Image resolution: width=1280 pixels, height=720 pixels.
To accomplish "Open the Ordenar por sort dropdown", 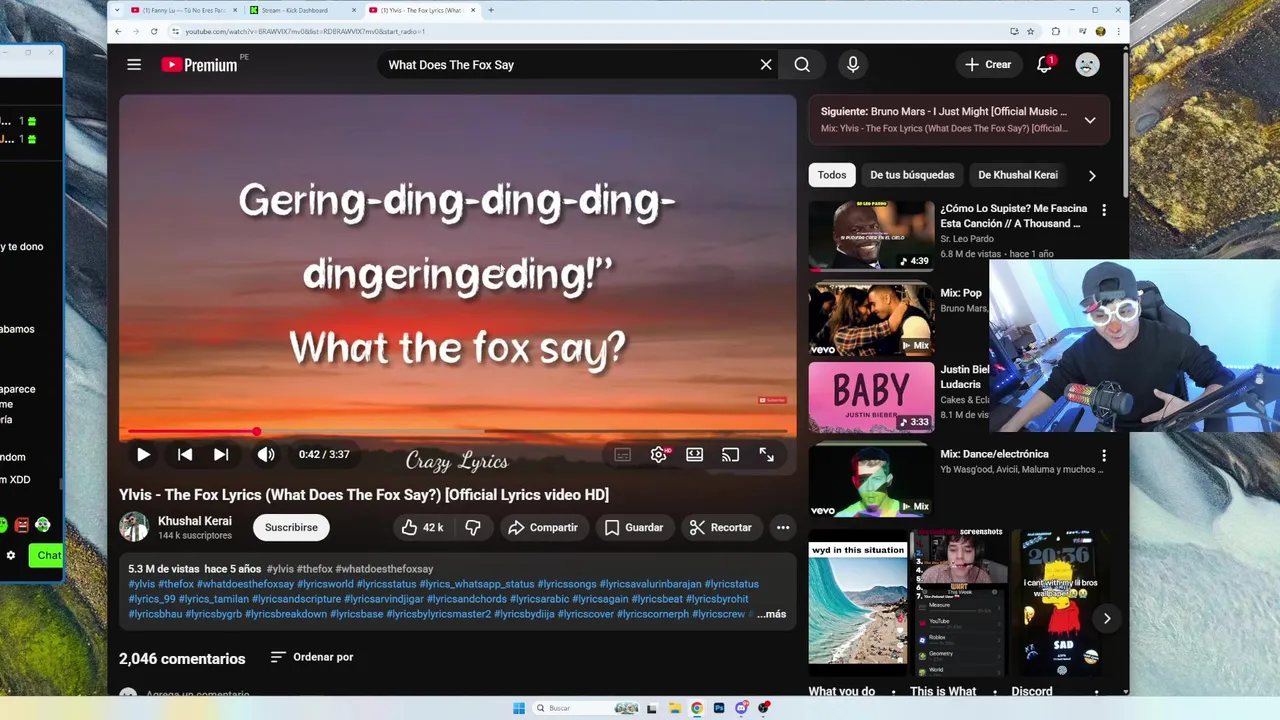I will pos(312,657).
